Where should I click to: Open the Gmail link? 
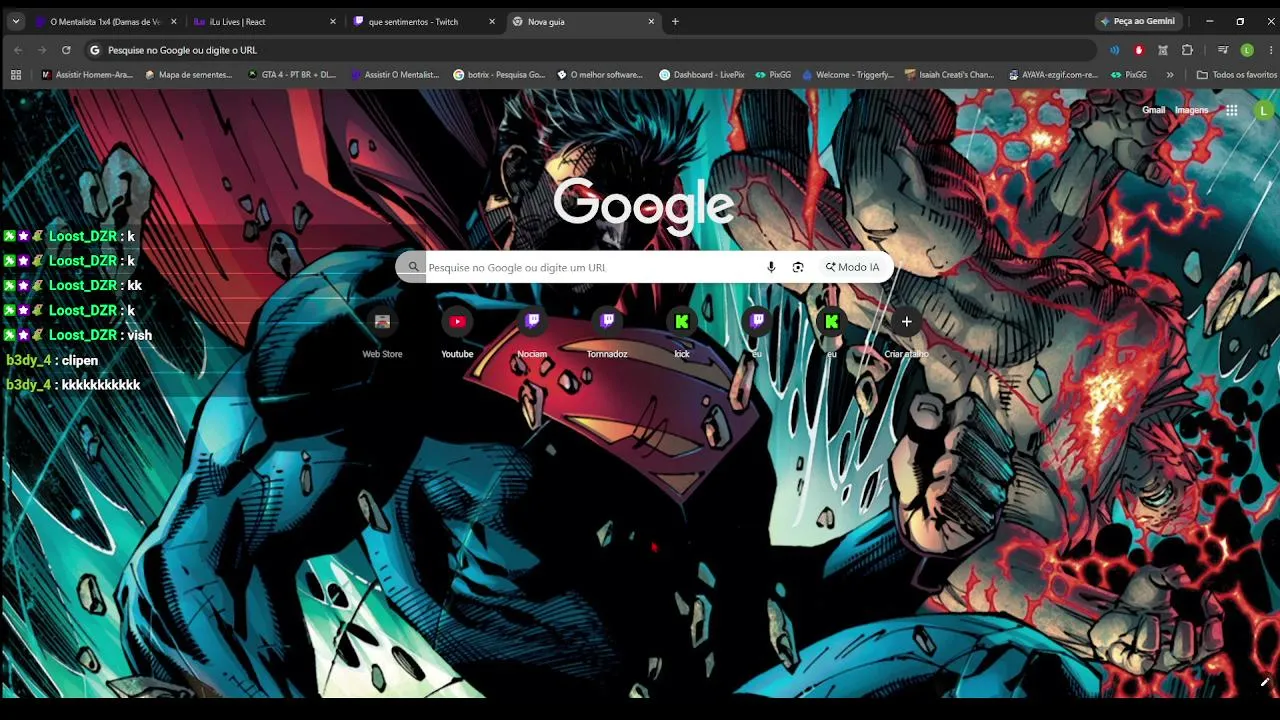(x=1153, y=110)
